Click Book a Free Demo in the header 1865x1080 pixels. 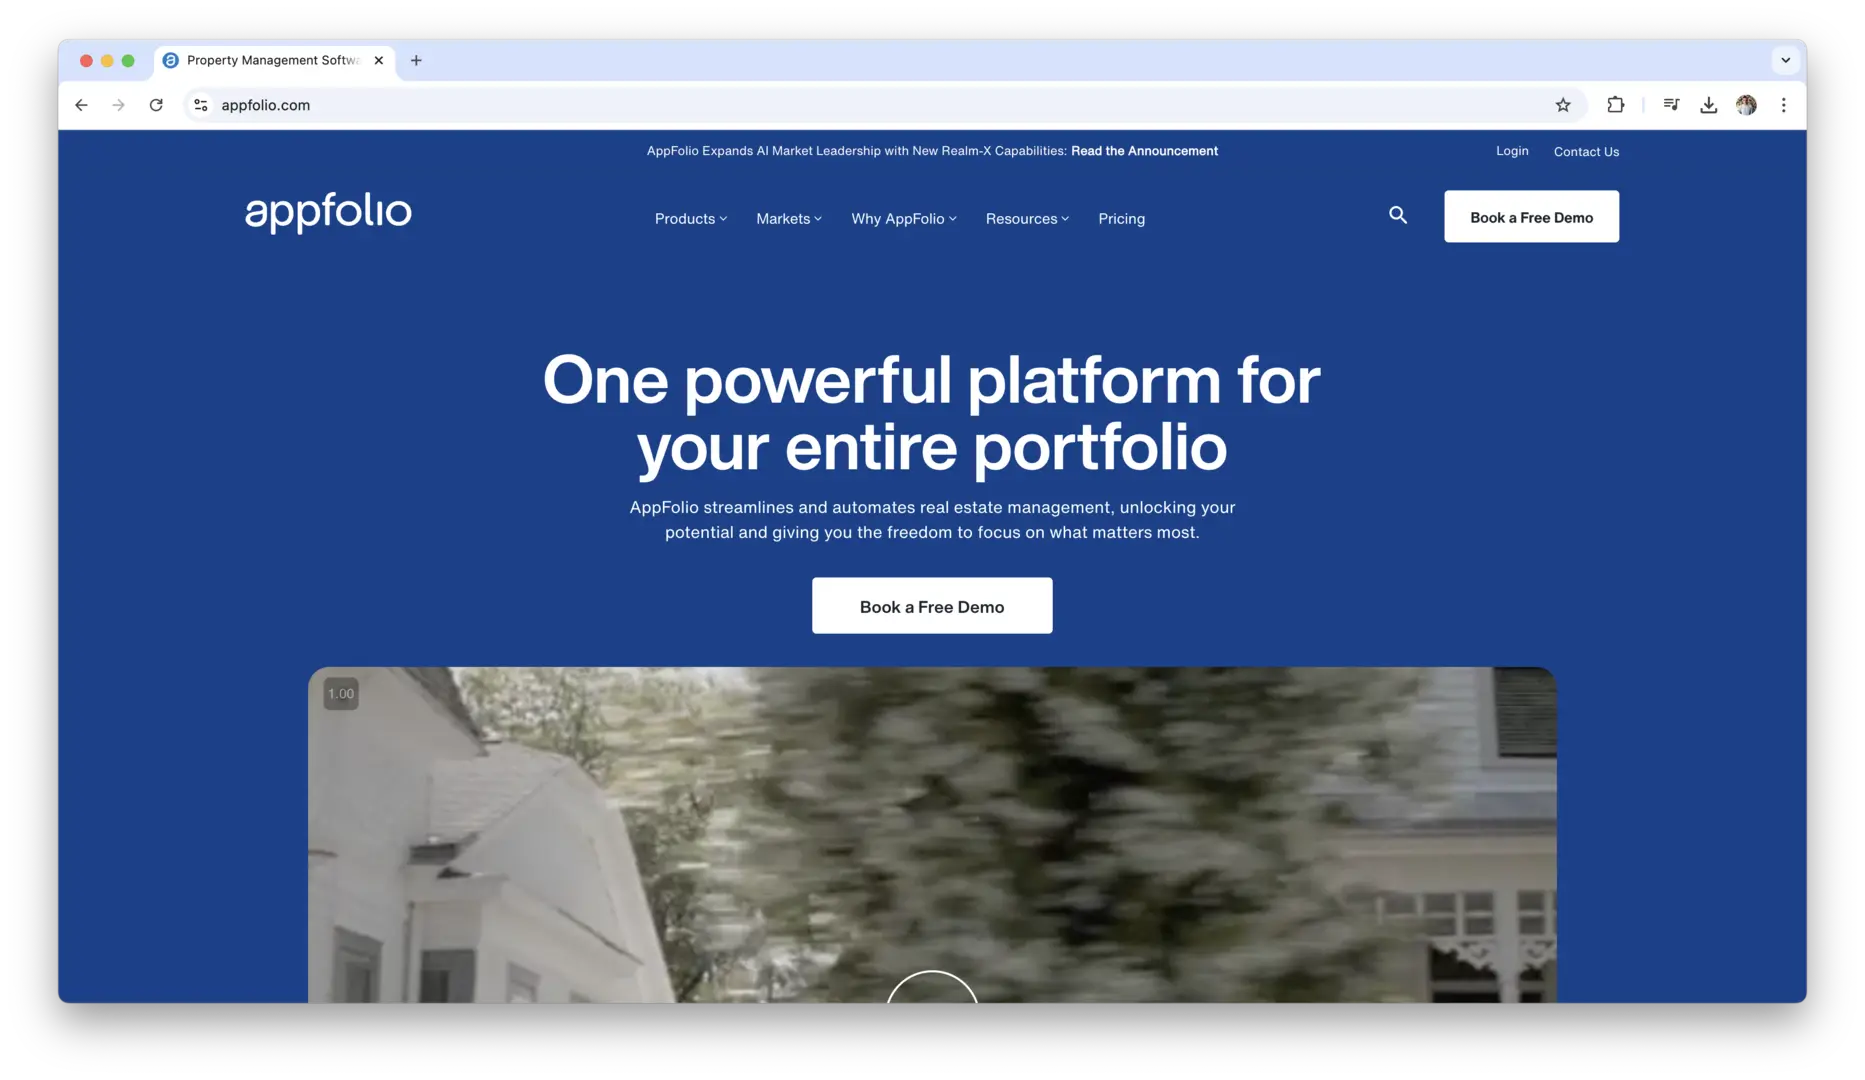pyautogui.click(x=1531, y=217)
